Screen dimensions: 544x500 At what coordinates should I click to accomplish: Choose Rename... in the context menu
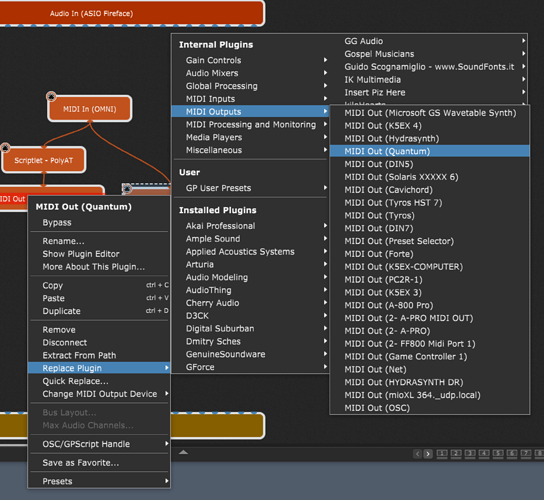[x=99, y=241]
